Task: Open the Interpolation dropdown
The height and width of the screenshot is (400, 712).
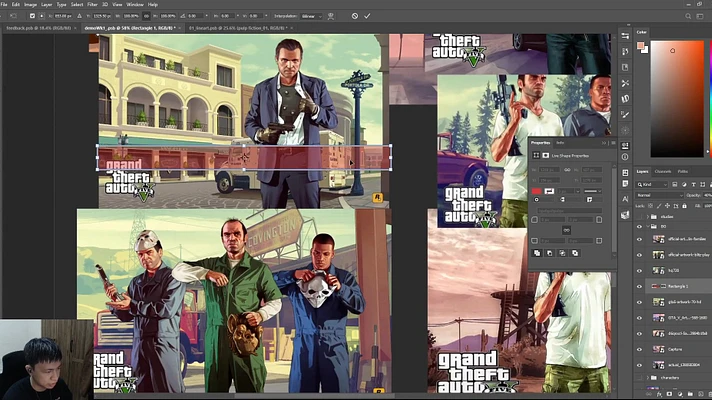Action: (x=312, y=16)
